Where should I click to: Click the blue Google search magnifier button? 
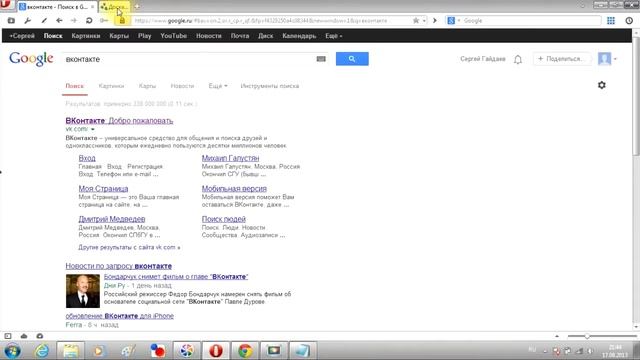pyautogui.click(x=352, y=59)
